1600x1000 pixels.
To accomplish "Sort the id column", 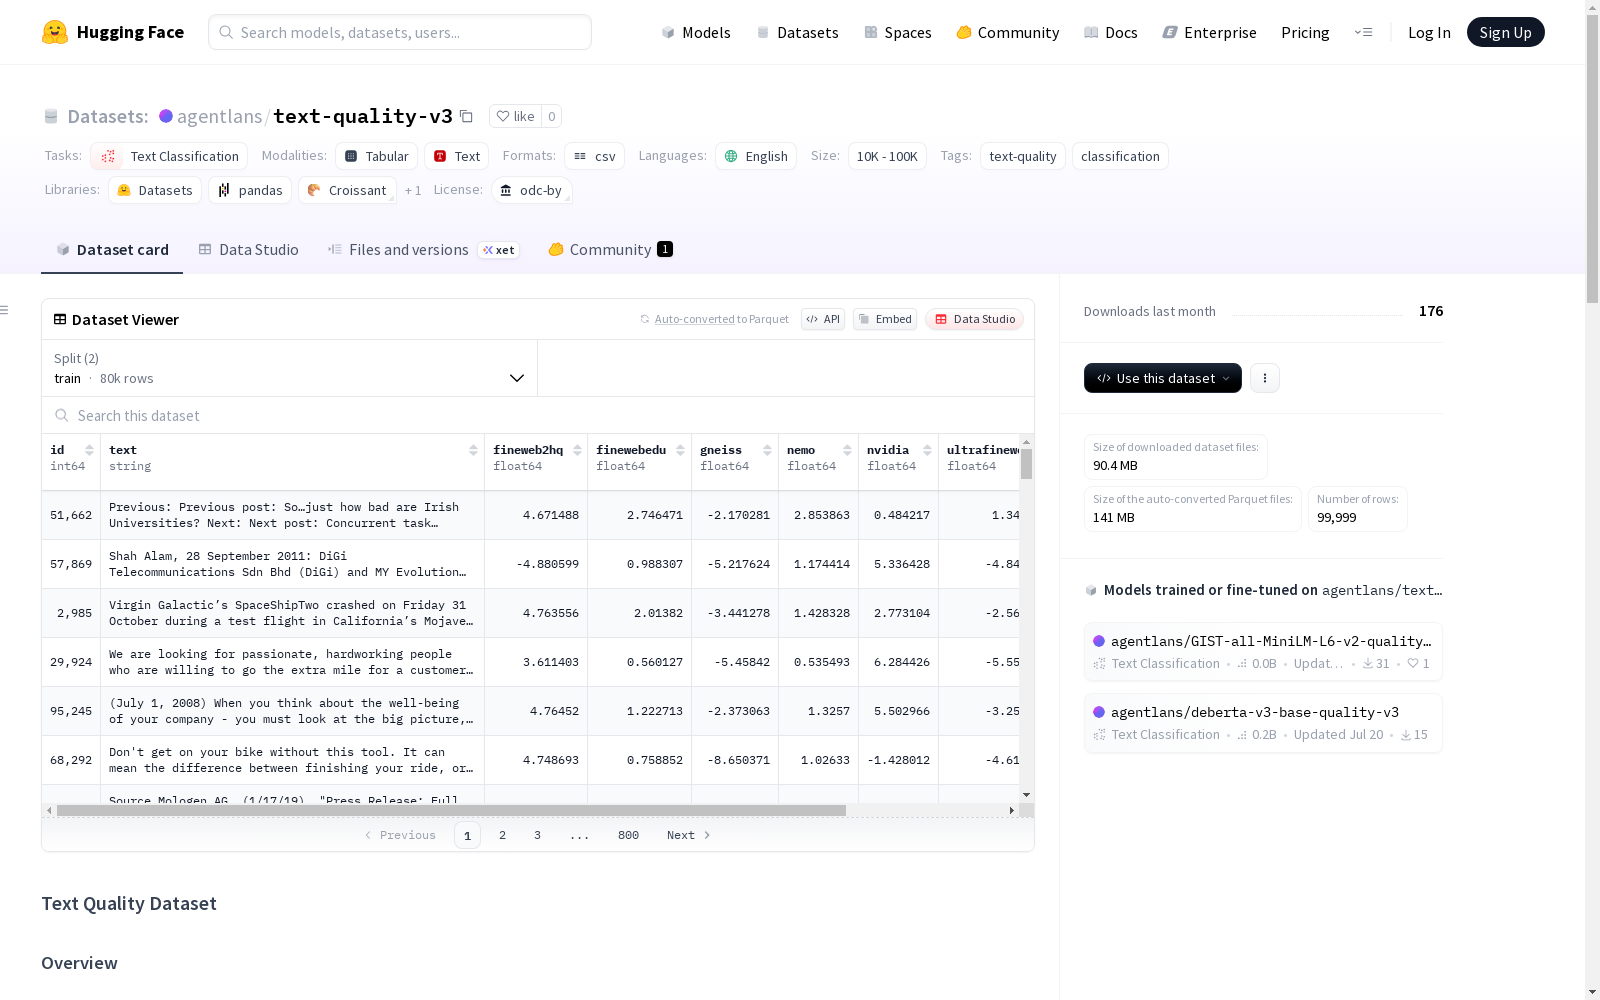I will click(89, 450).
